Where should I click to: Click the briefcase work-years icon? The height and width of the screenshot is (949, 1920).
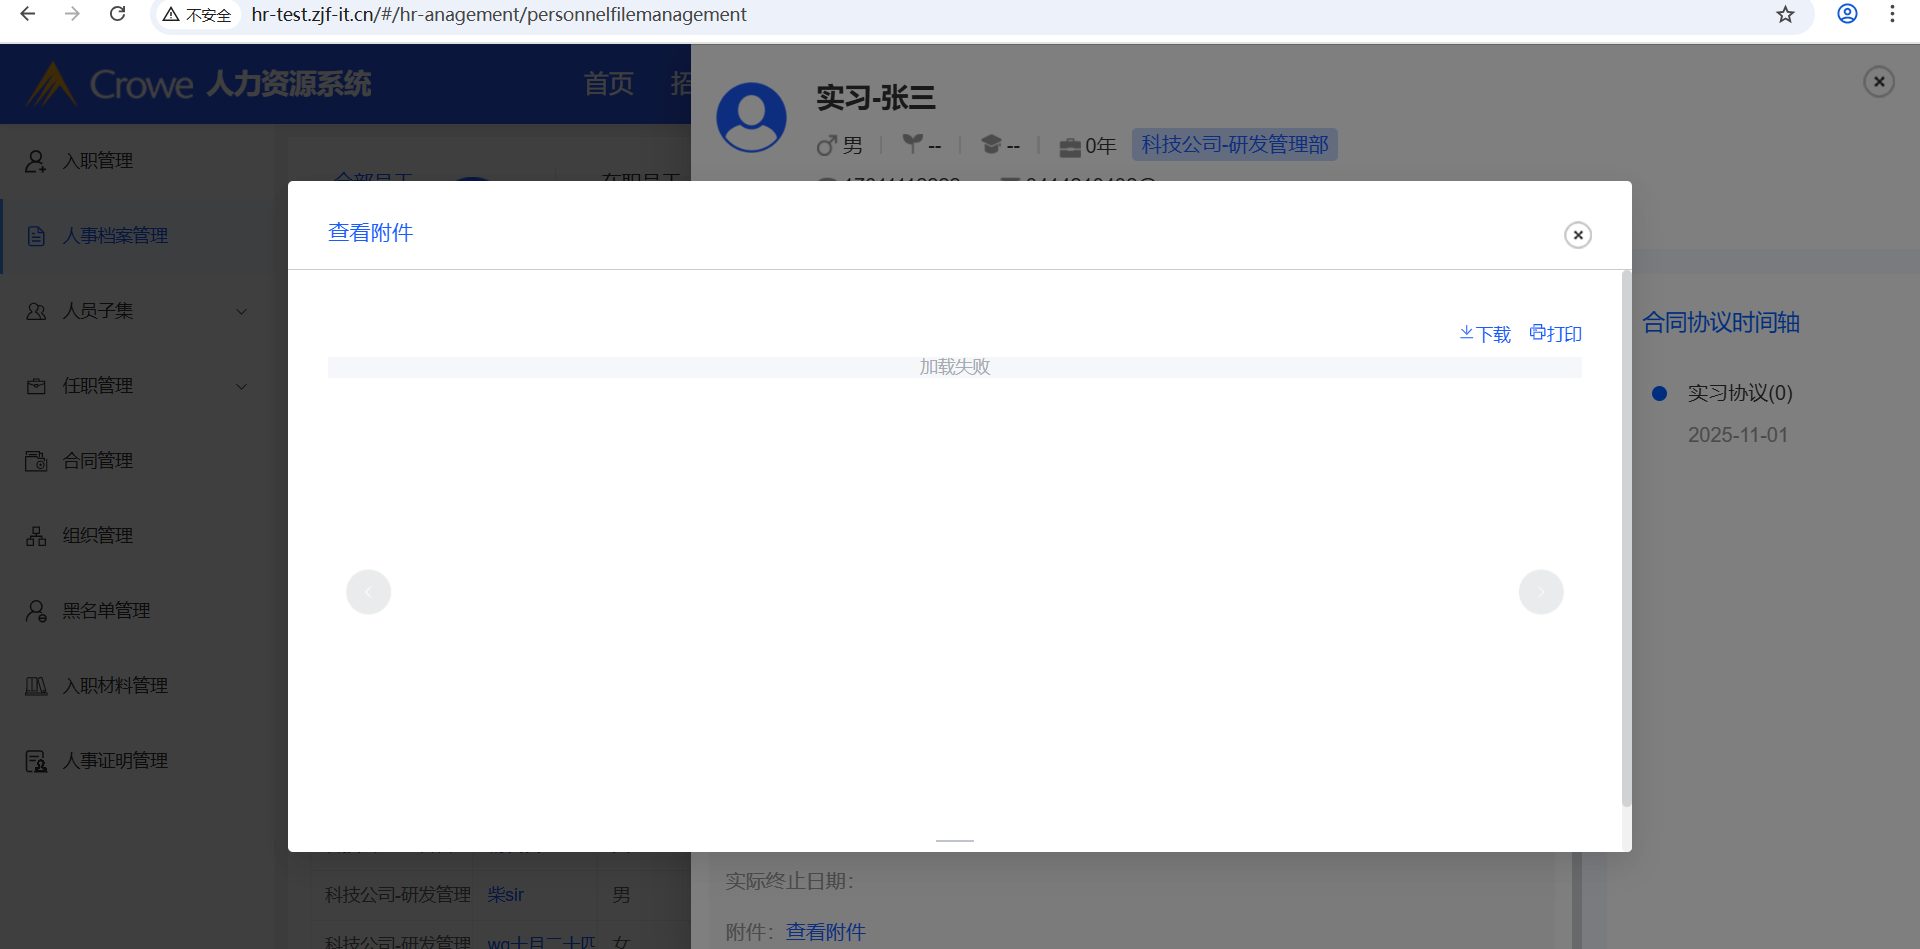coord(1070,147)
